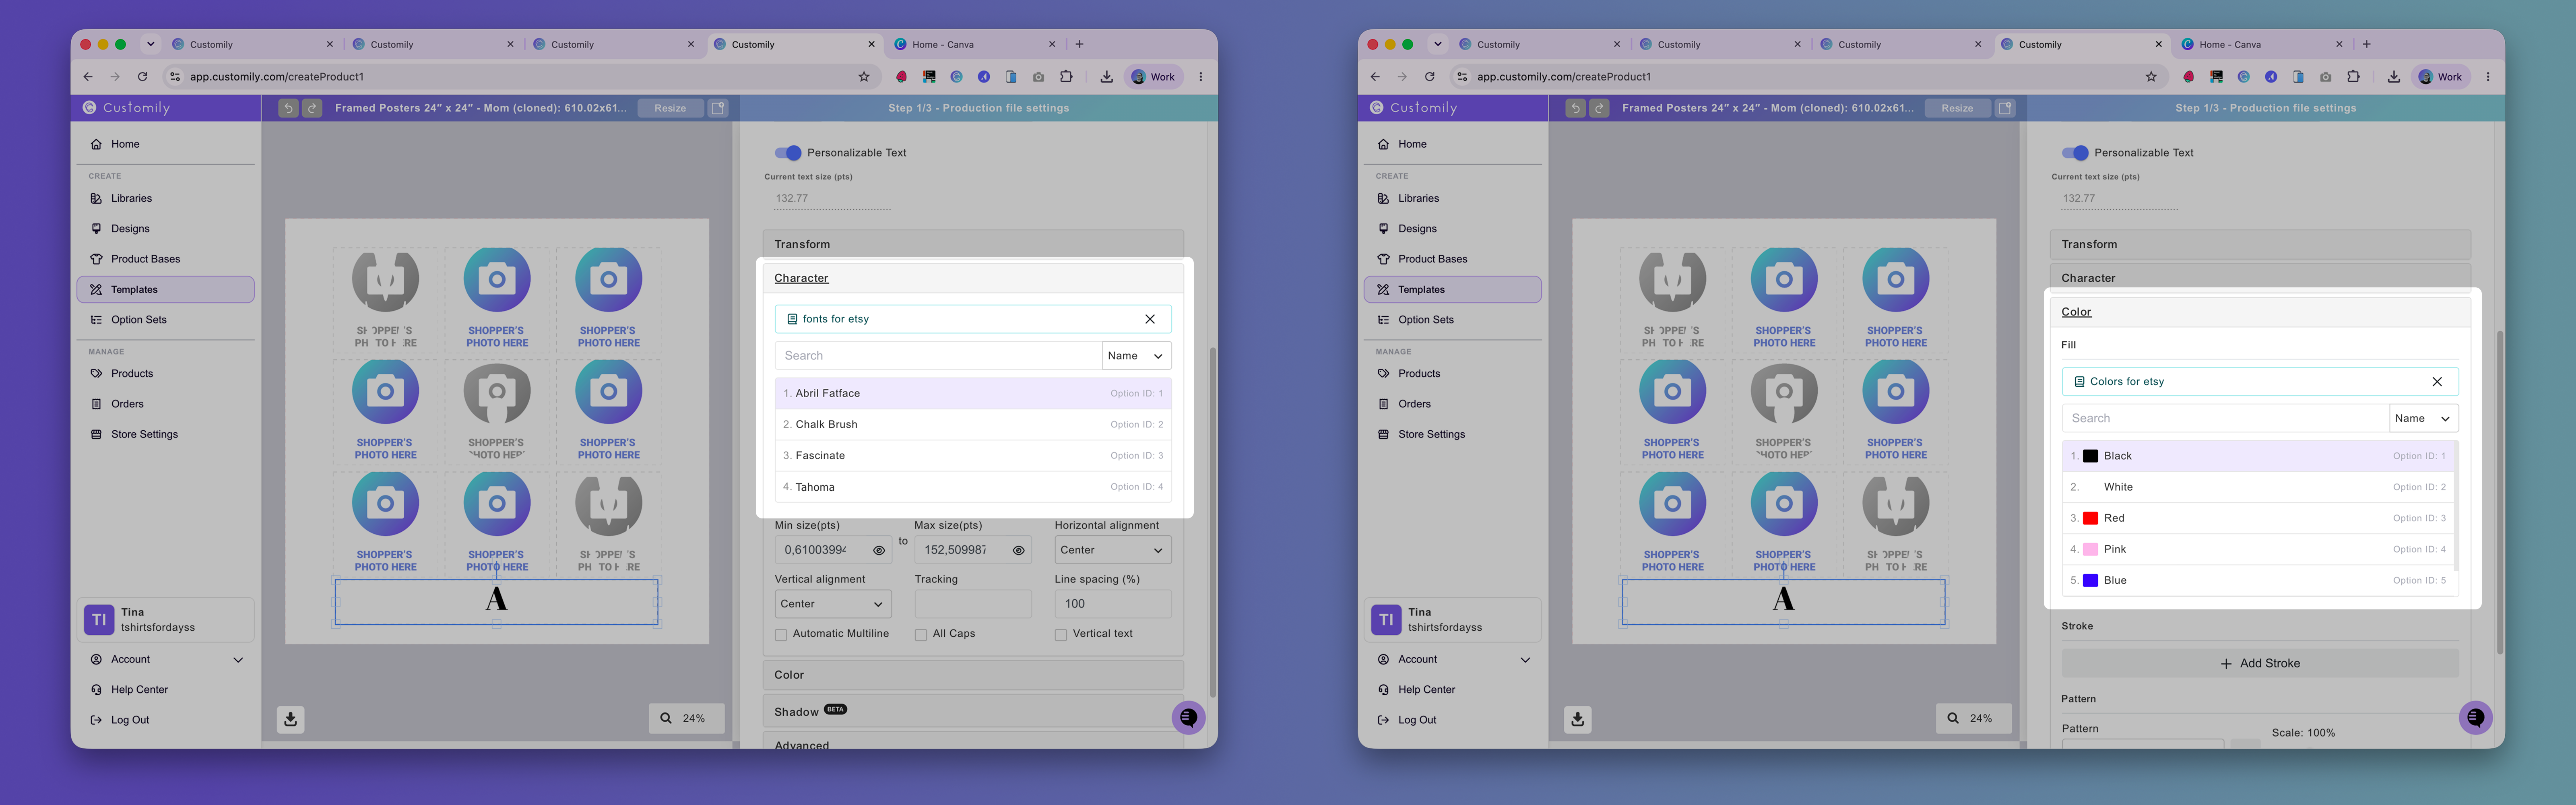Image resolution: width=2576 pixels, height=805 pixels.
Task: Open chat bubble icon beside the Shadow section
Action: pos(1188,717)
